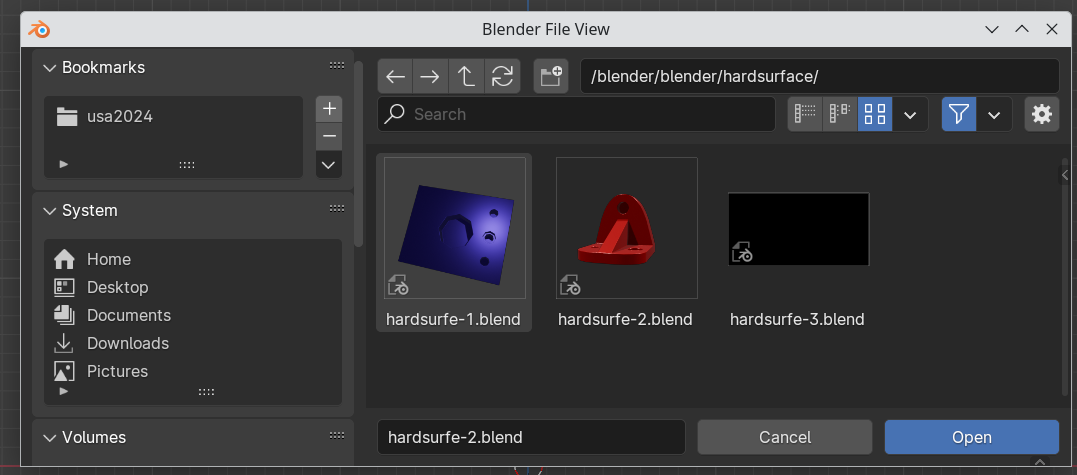The width and height of the screenshot is (1077, 475).
Task: Select hardsurfe-3.blend black thumbnail
Action: (x=798, y=229)
